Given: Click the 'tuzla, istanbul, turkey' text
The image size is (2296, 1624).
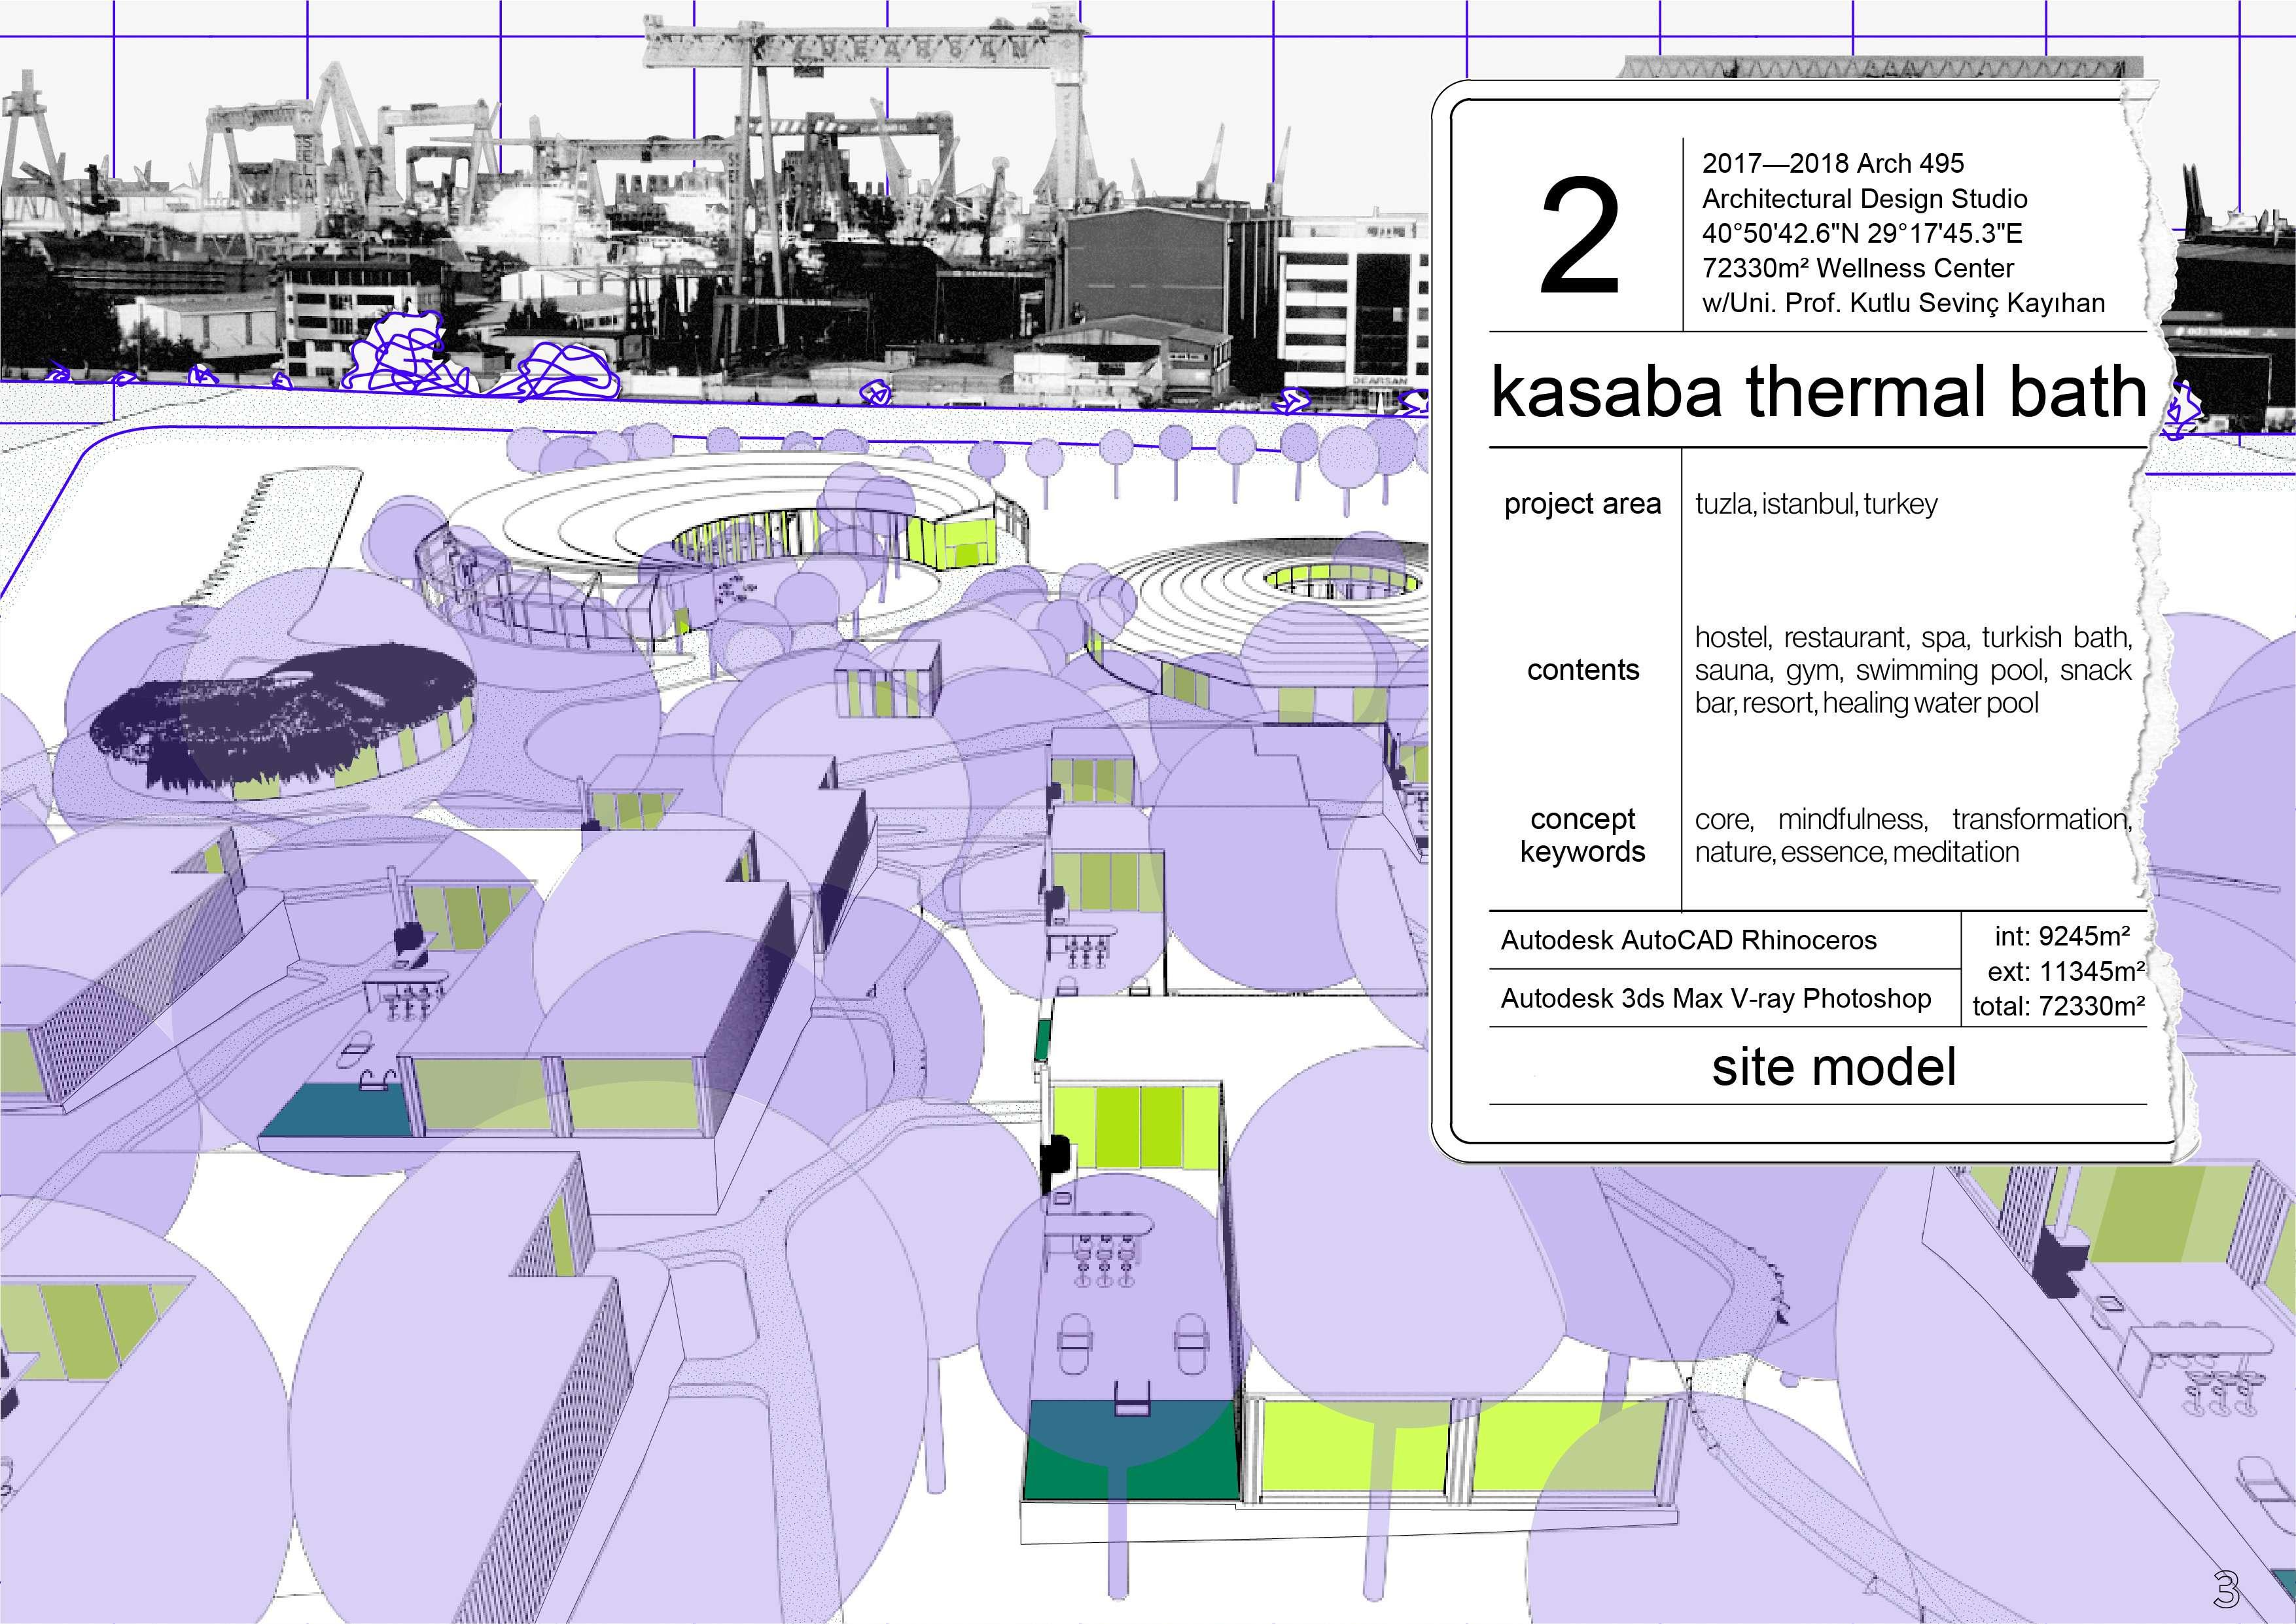Looking at the screenshot, I should 1816,504.
